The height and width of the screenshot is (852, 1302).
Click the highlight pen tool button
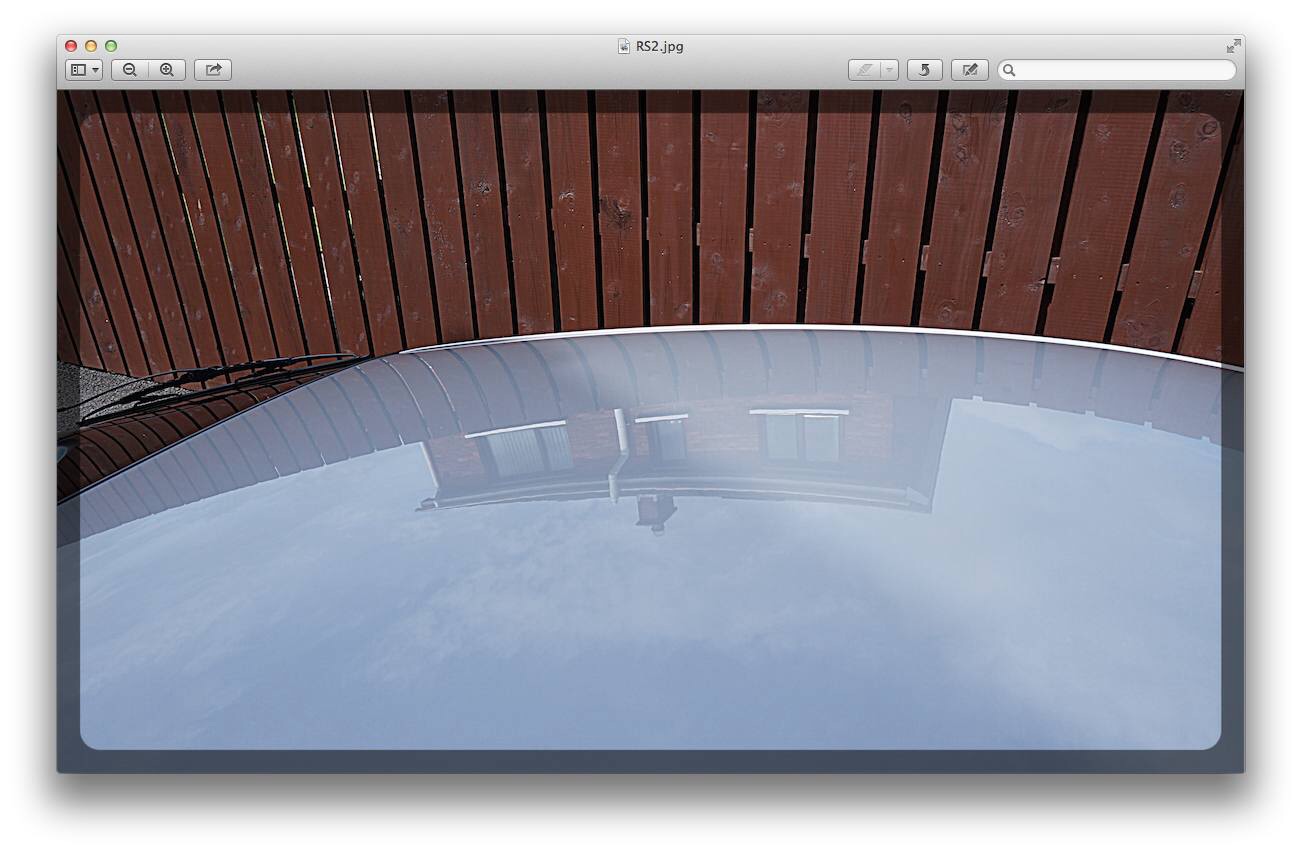[865, 70]
